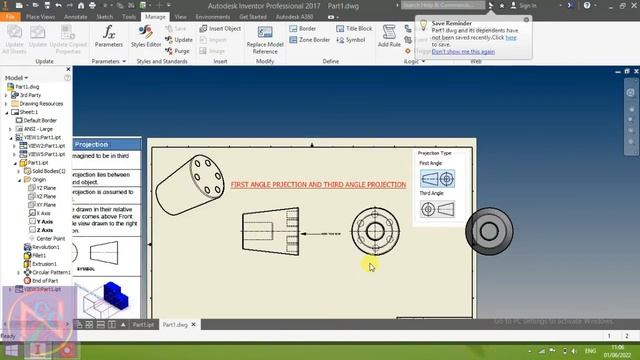Open the Model browser dropdown
640x360 pixels.
point(16,78)
